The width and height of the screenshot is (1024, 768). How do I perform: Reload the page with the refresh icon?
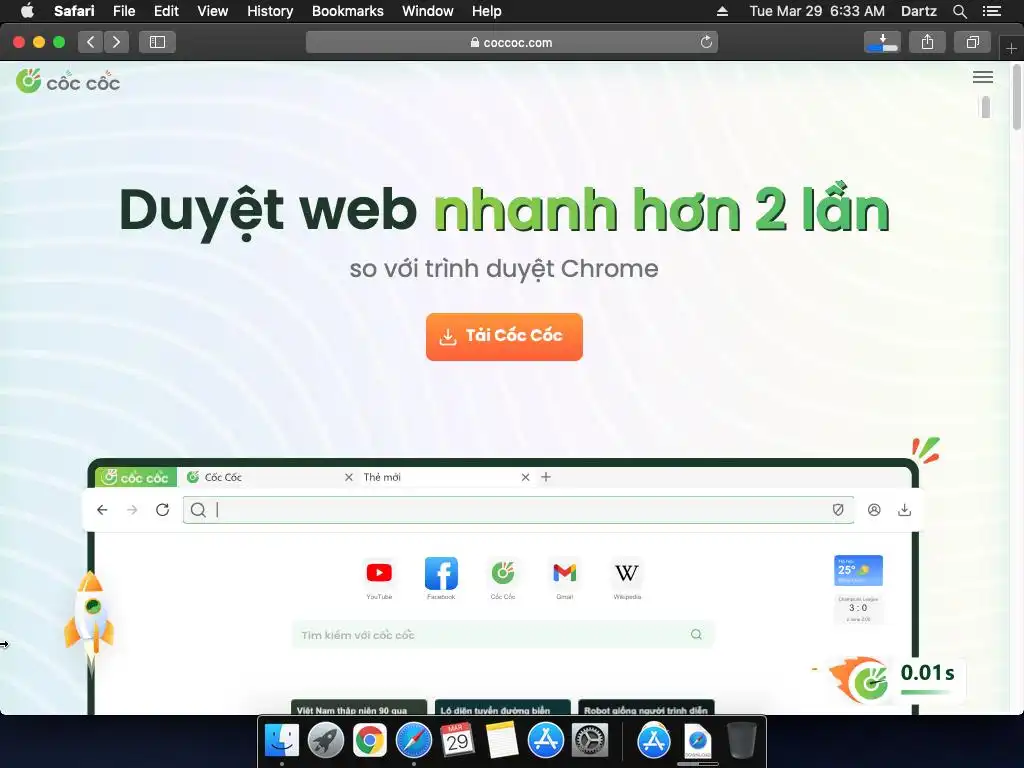click(x=706, y=42)
